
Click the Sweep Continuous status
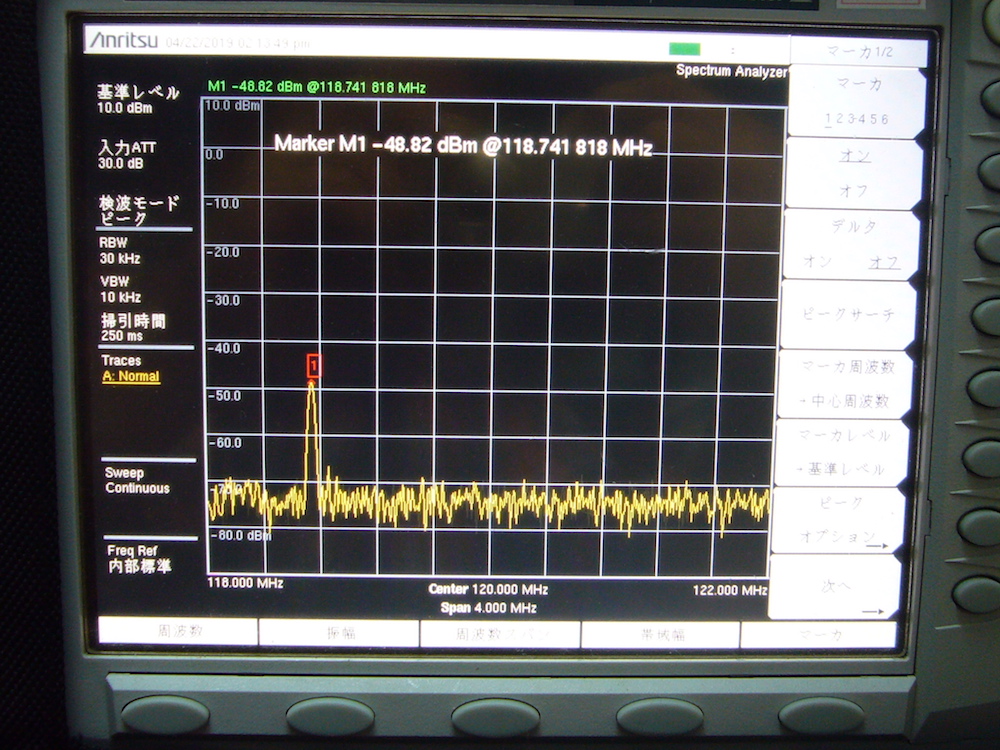click(137, 480)
